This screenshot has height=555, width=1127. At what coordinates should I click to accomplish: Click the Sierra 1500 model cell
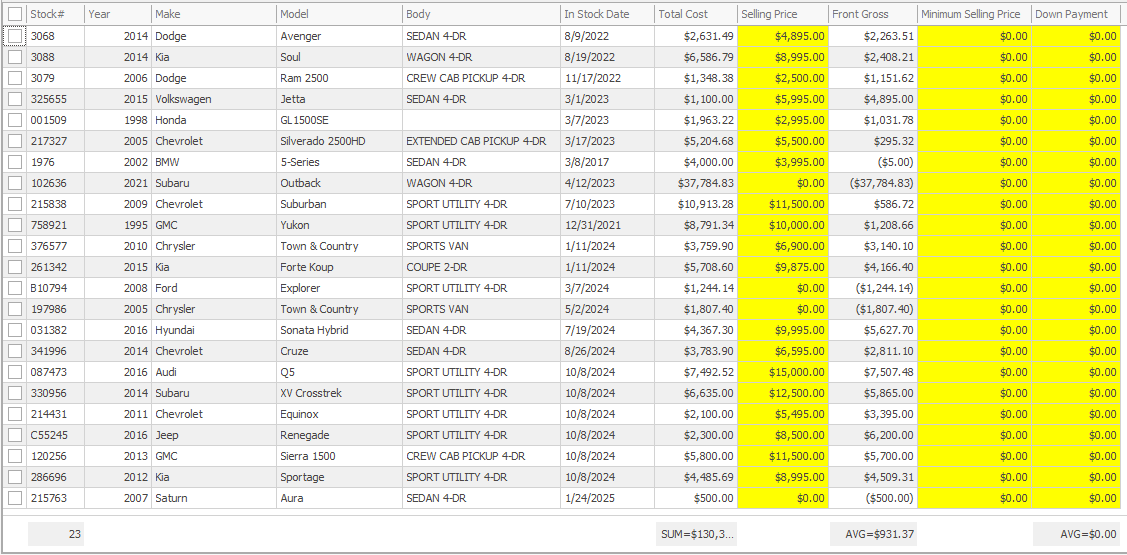click(339, 456)
